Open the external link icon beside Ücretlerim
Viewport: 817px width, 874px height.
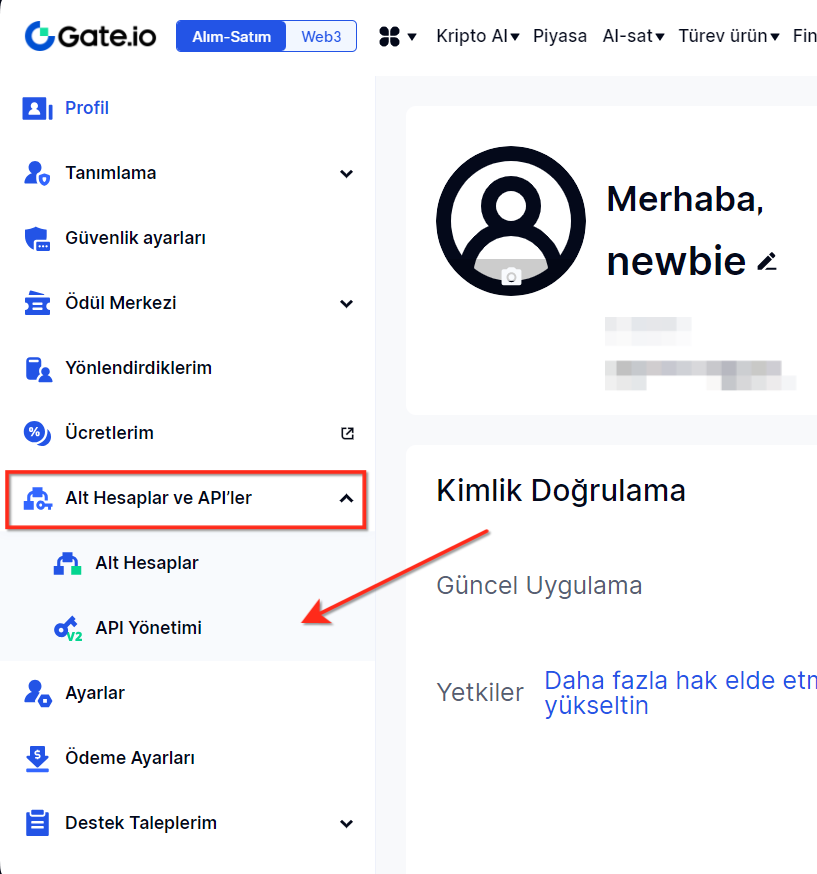point(347,433)
